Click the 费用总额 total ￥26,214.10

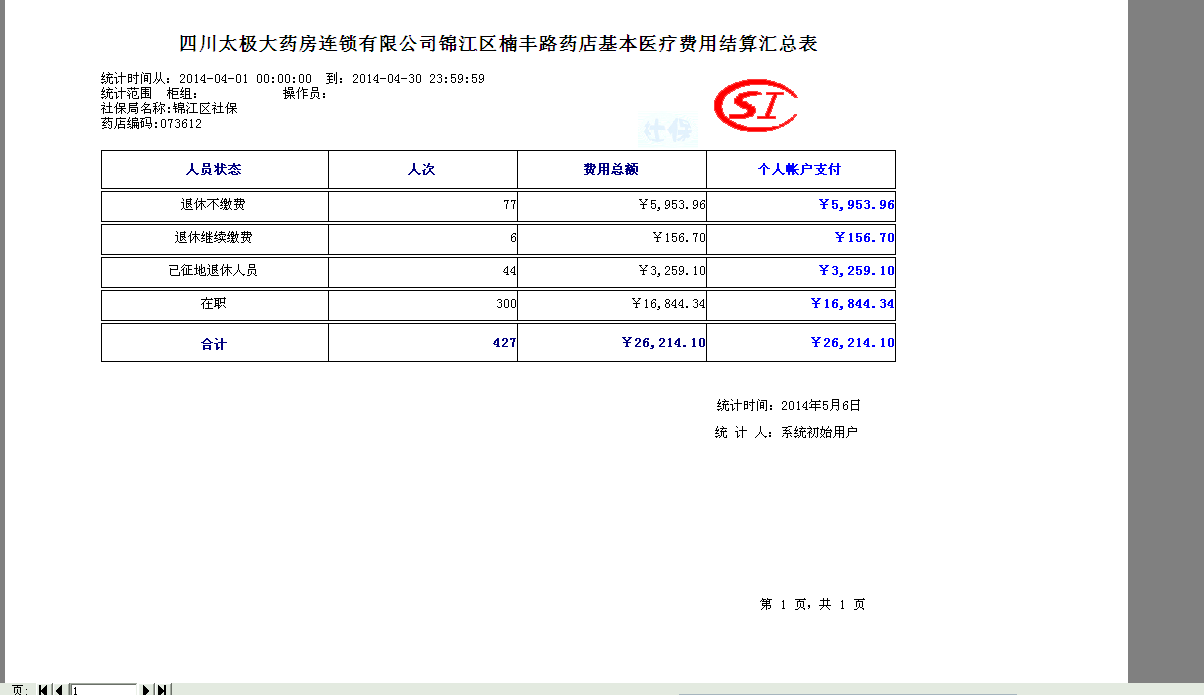(663, 343)
